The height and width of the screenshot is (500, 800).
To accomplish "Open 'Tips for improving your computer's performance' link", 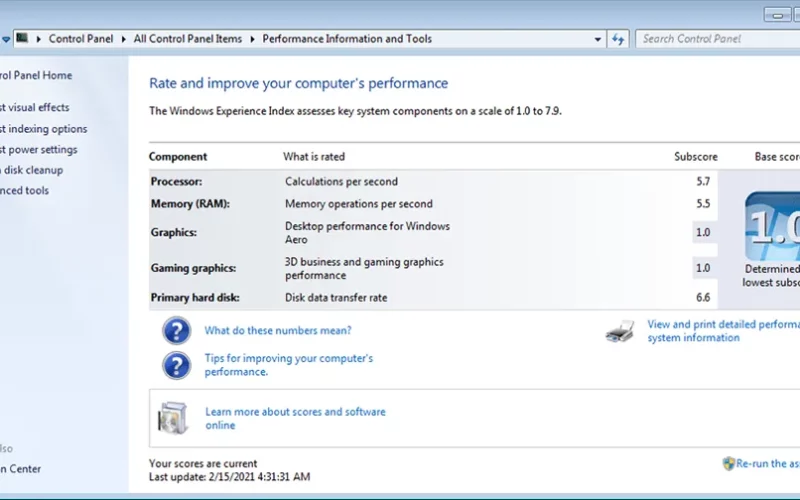I will [x=289, y=365].
